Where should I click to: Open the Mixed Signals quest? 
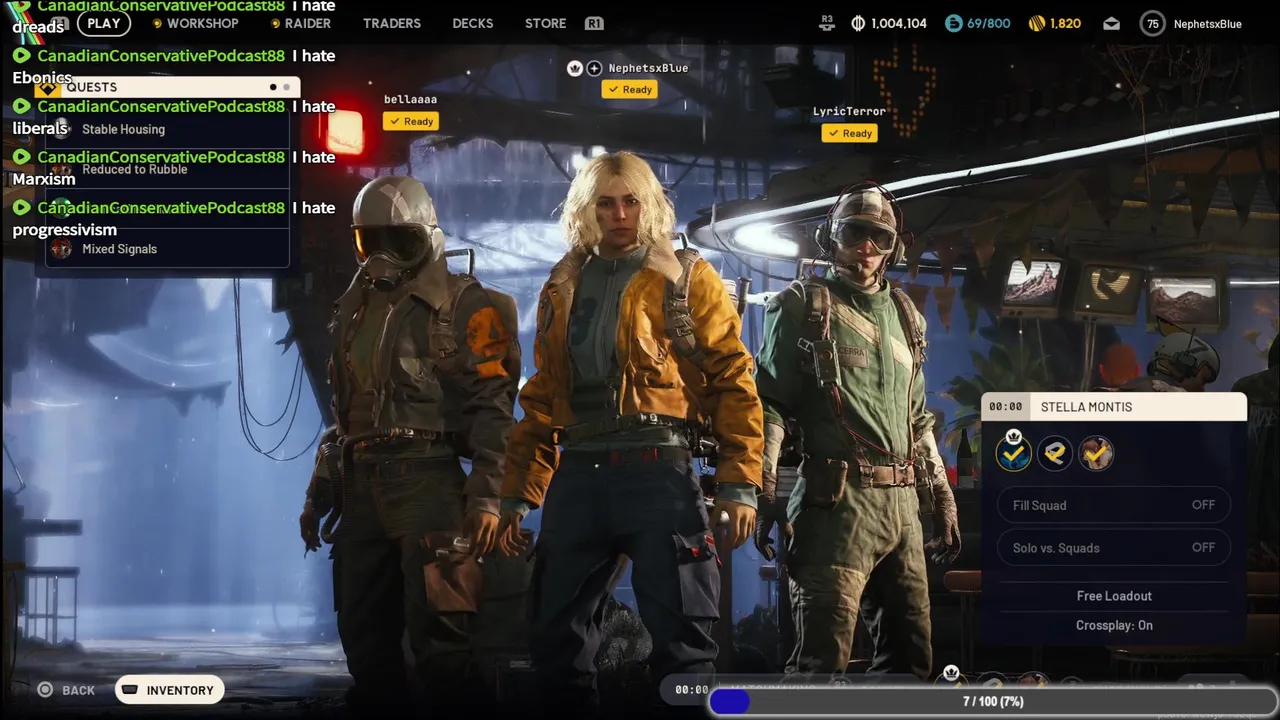tap(166, 249)
